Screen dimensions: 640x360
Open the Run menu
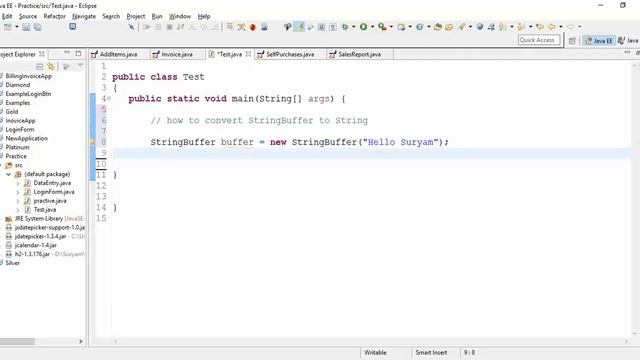[157, 16]
